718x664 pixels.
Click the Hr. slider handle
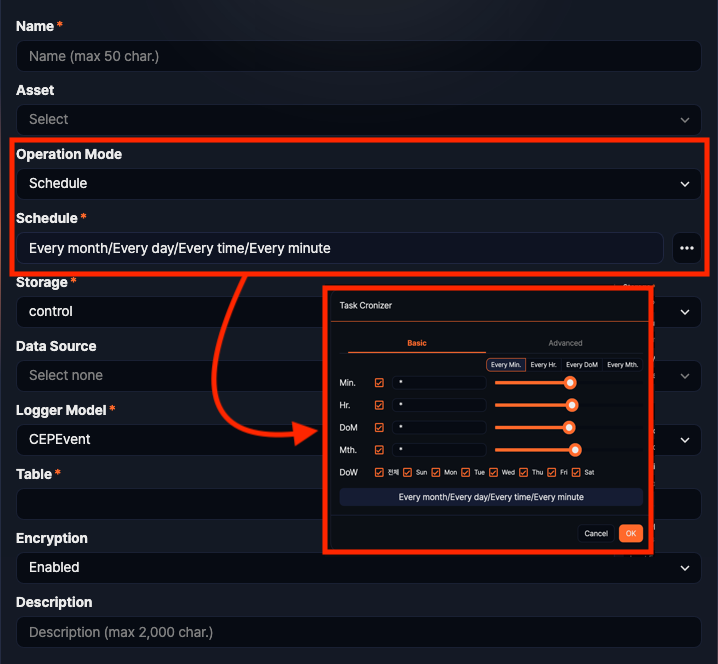point(572,405)
